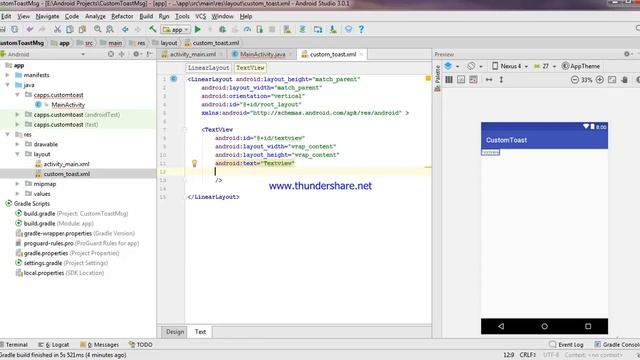Open the Navigate menu
The image size is (640, 360).
[47, 16]
